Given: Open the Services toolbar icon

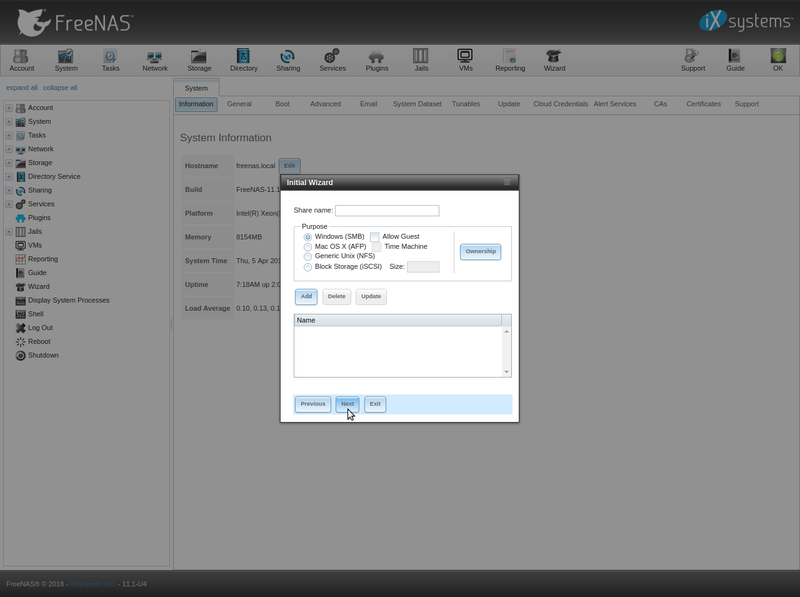Looking at the screenshot, I should tap(332, 60).
